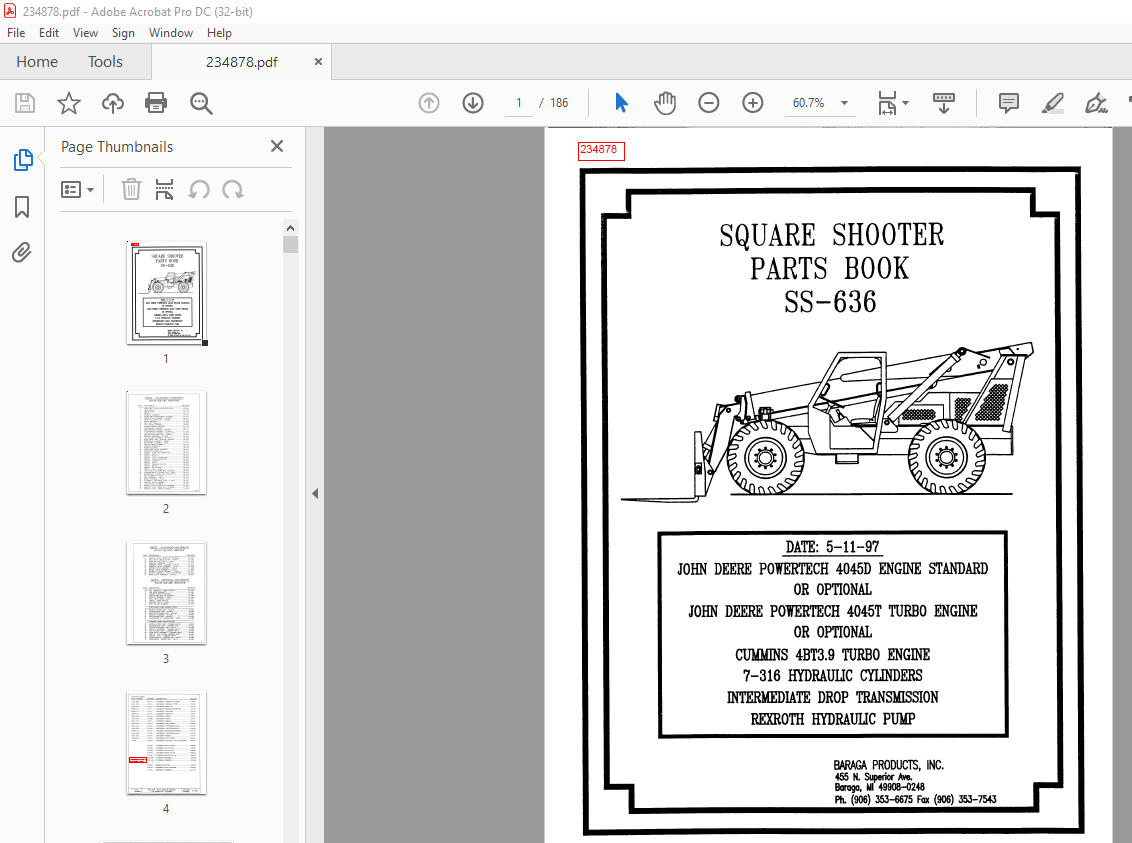Close the Page Thumbnails panel
The image size is (1132, 843).
click(x=277, y=146)
